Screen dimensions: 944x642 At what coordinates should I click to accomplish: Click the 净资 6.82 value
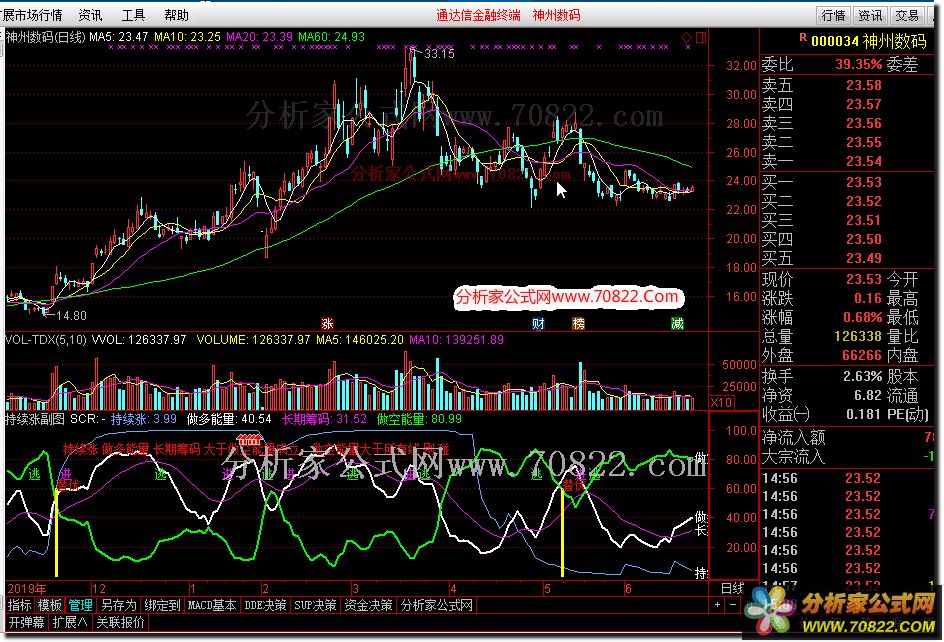[868, 396]
